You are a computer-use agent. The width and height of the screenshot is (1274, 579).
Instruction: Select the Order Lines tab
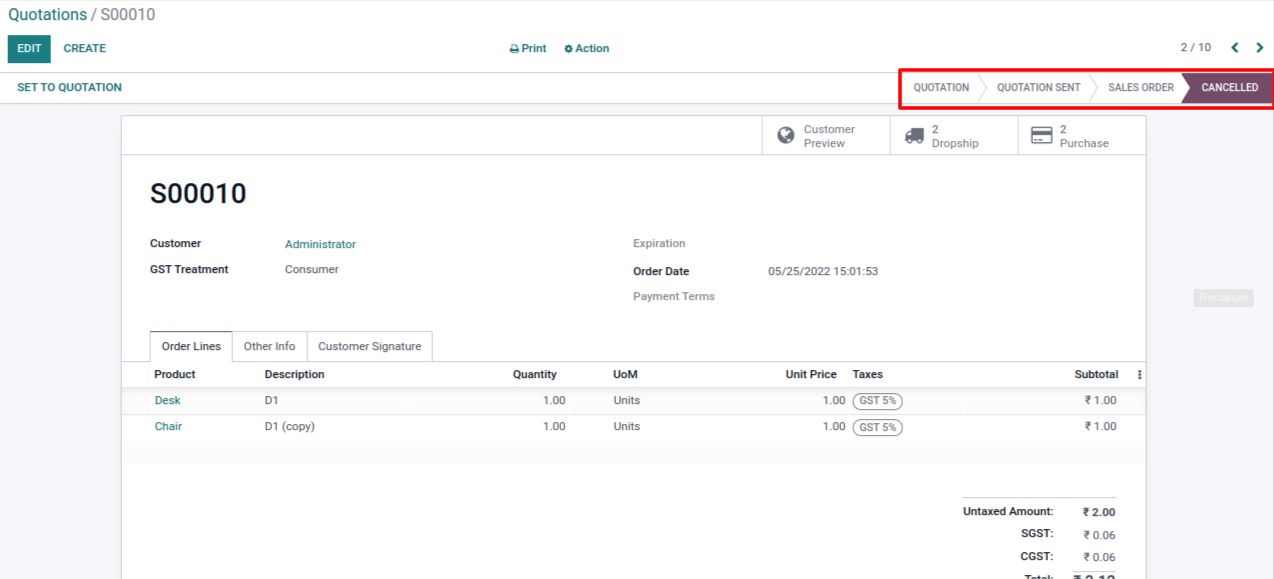tap(191, 346)
